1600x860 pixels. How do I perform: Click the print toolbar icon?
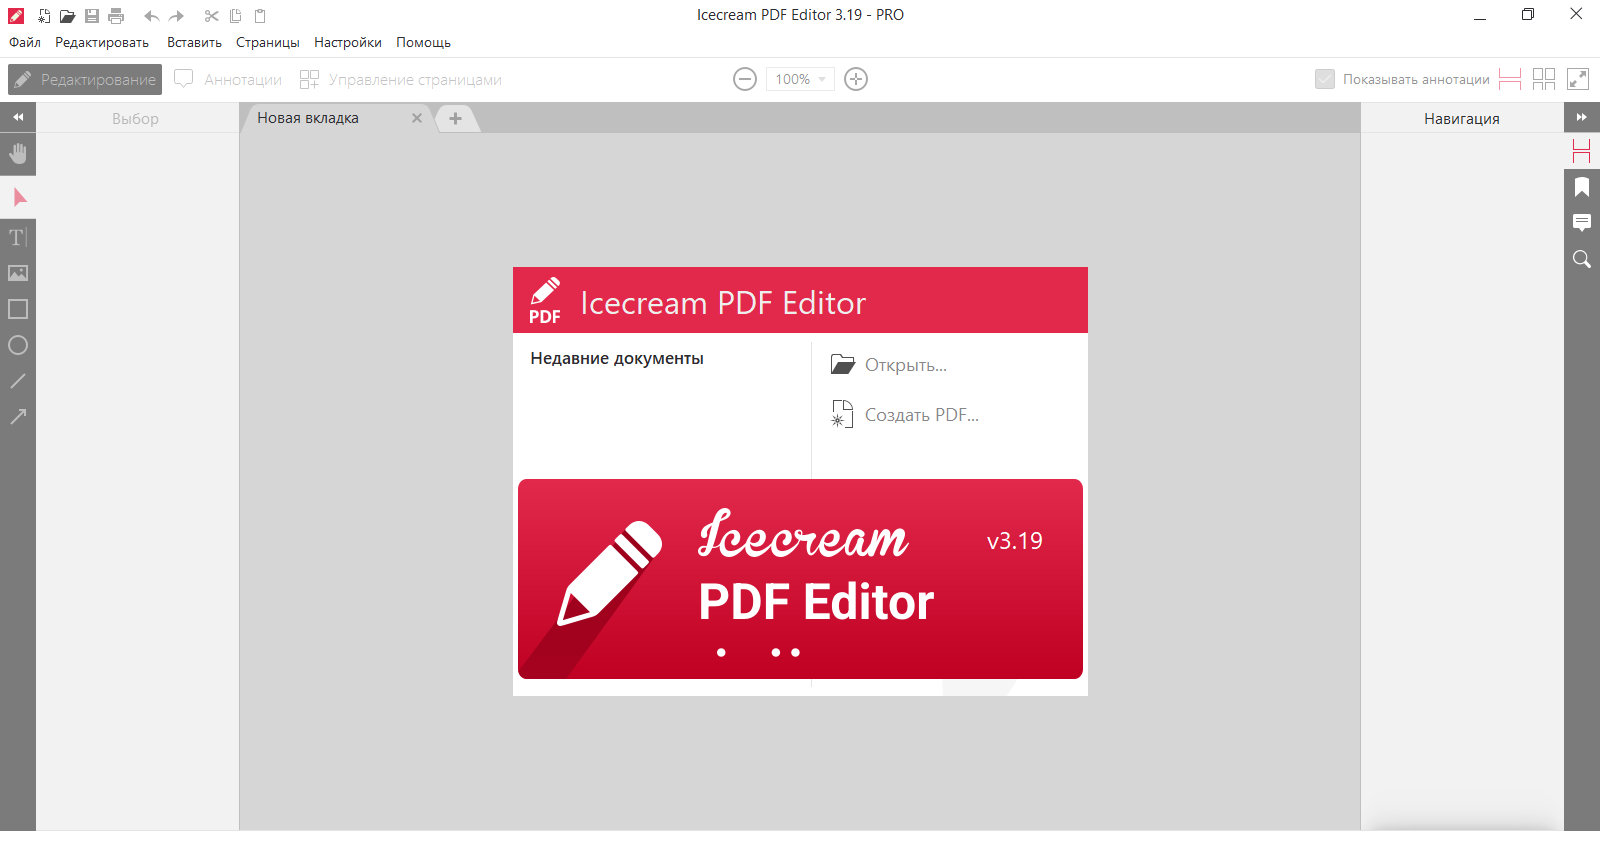pyautogui.click(x=116, y=16)
